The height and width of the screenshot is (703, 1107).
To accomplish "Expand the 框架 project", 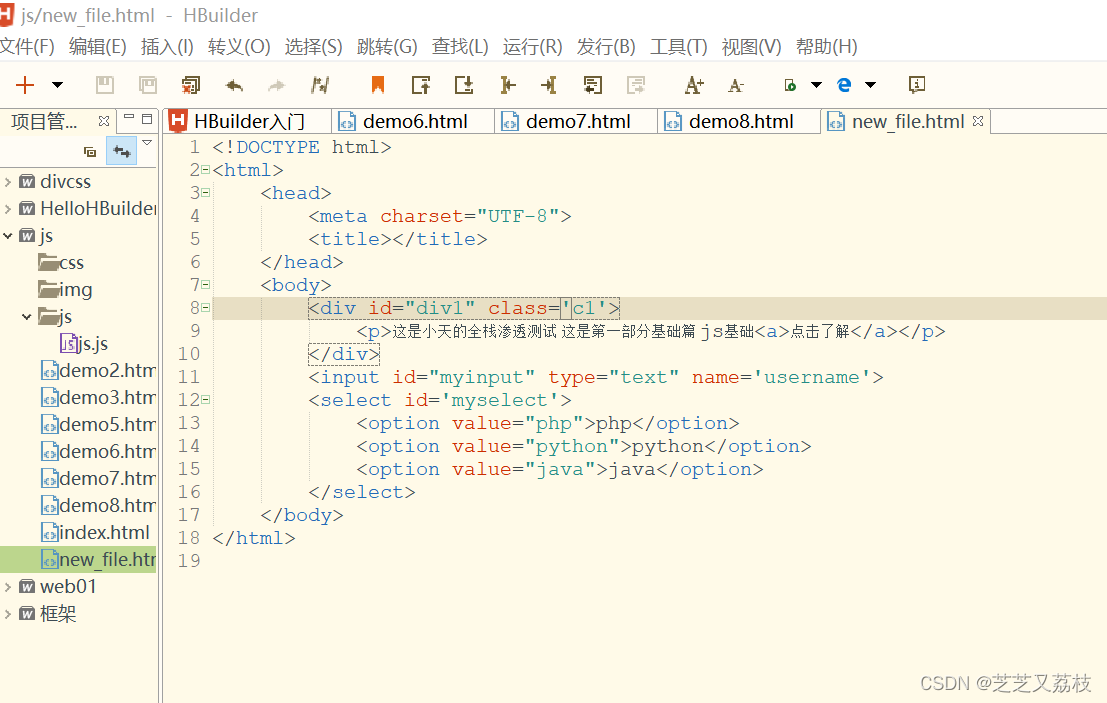I will click(8, 614).
